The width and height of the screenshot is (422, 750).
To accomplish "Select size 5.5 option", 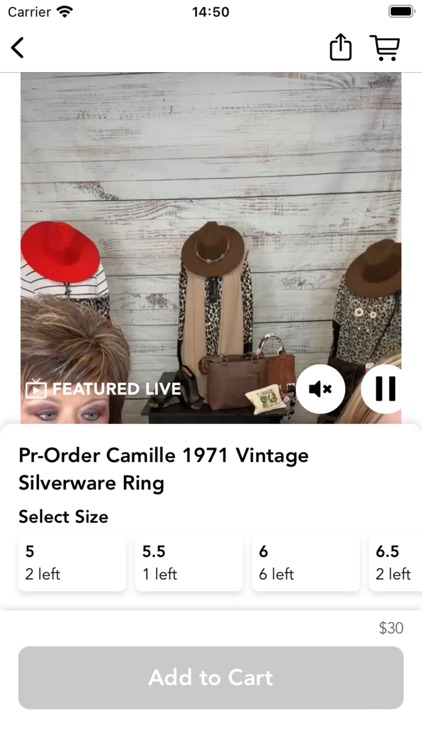I will tap(189, 563).
